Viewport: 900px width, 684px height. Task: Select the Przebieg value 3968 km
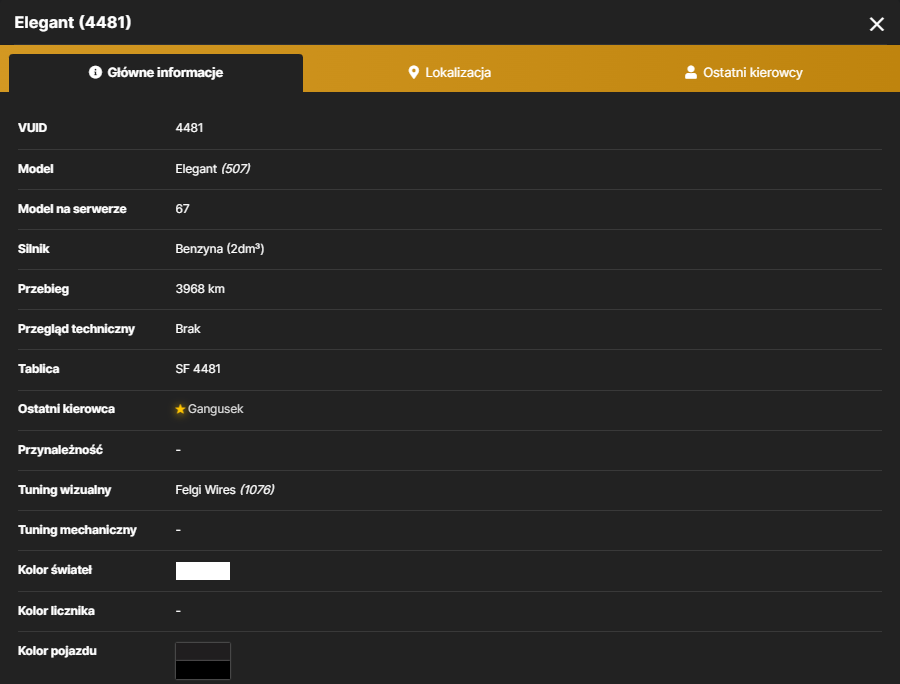pos(200,289)
